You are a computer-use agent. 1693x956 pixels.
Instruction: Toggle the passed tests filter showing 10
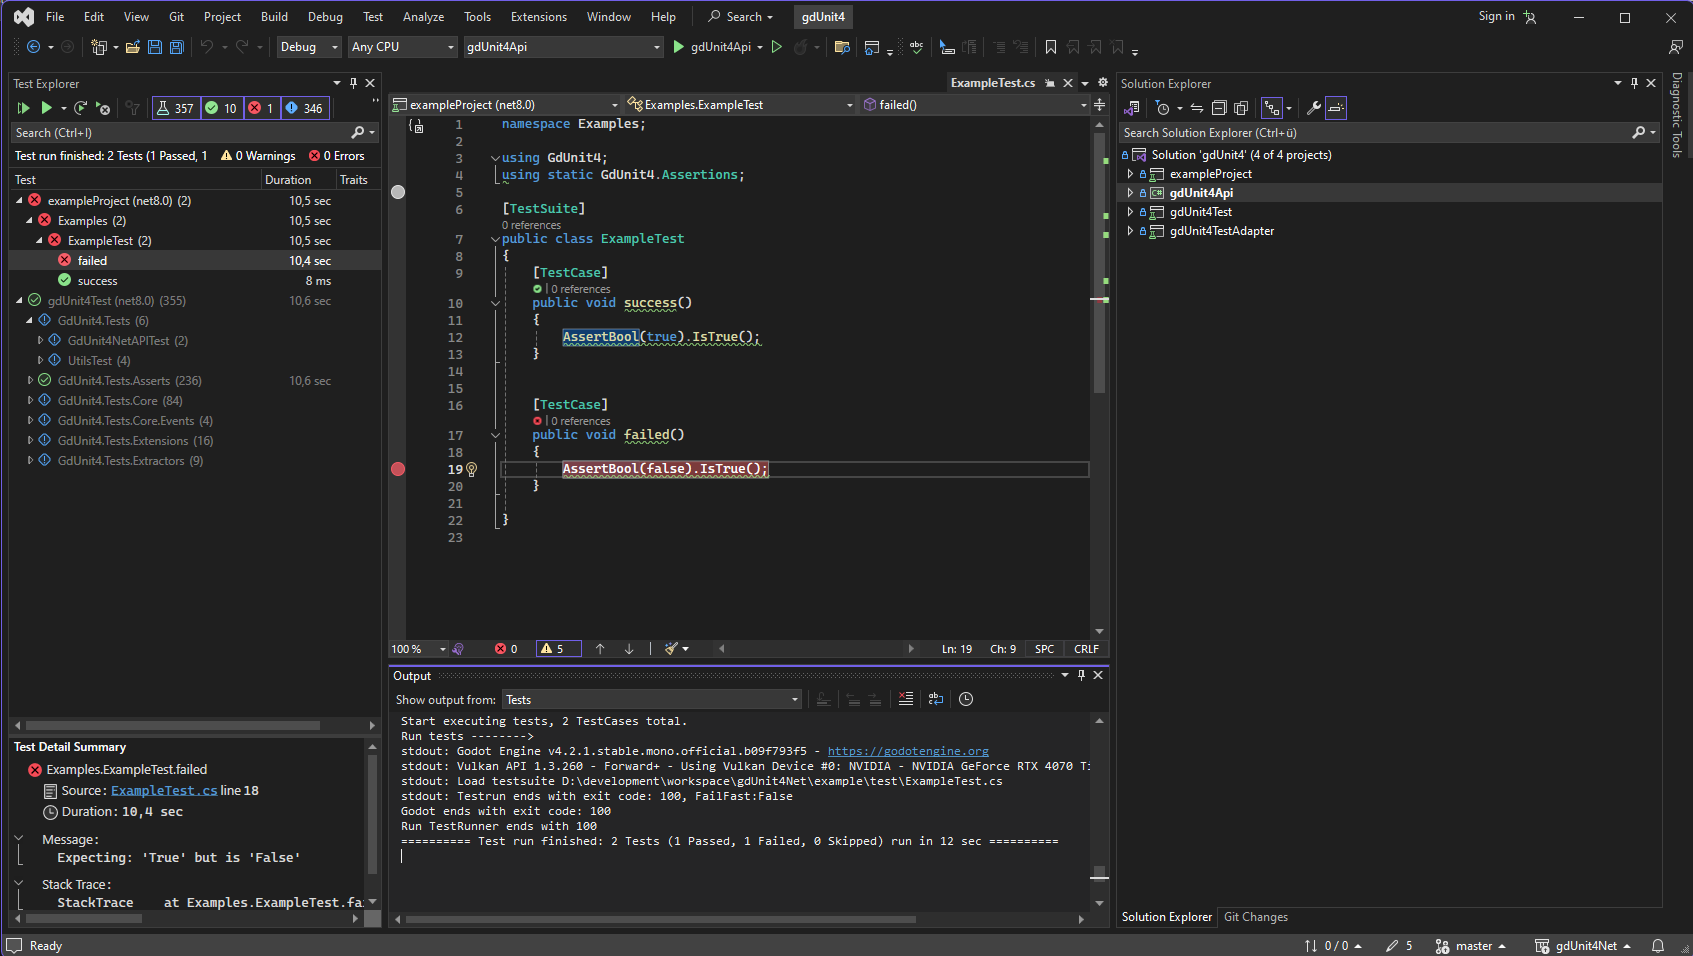coord(221,108)
